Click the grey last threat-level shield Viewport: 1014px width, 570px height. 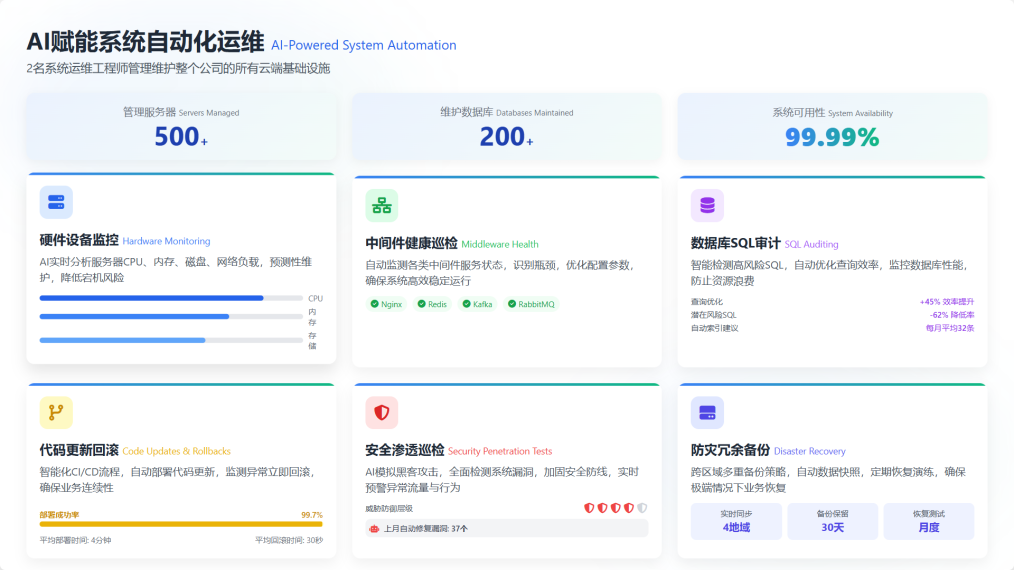(642, 508)
